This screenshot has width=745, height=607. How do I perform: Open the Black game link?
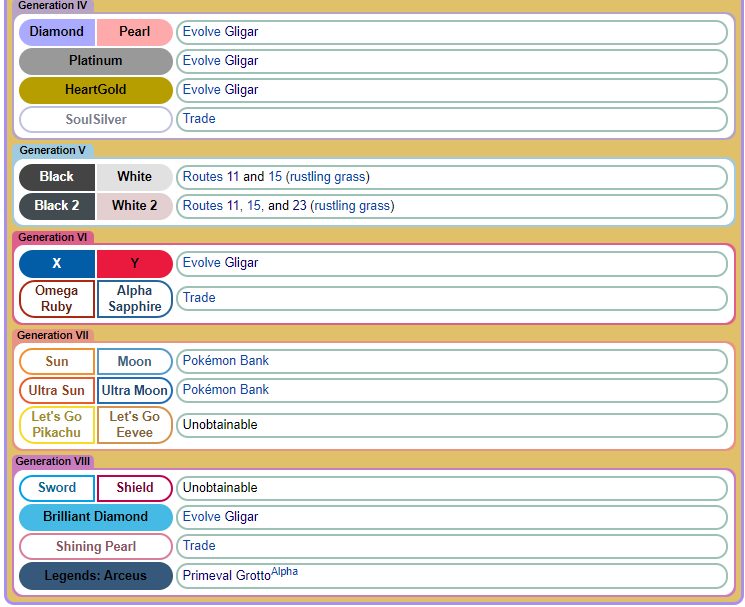coord(57,177)
